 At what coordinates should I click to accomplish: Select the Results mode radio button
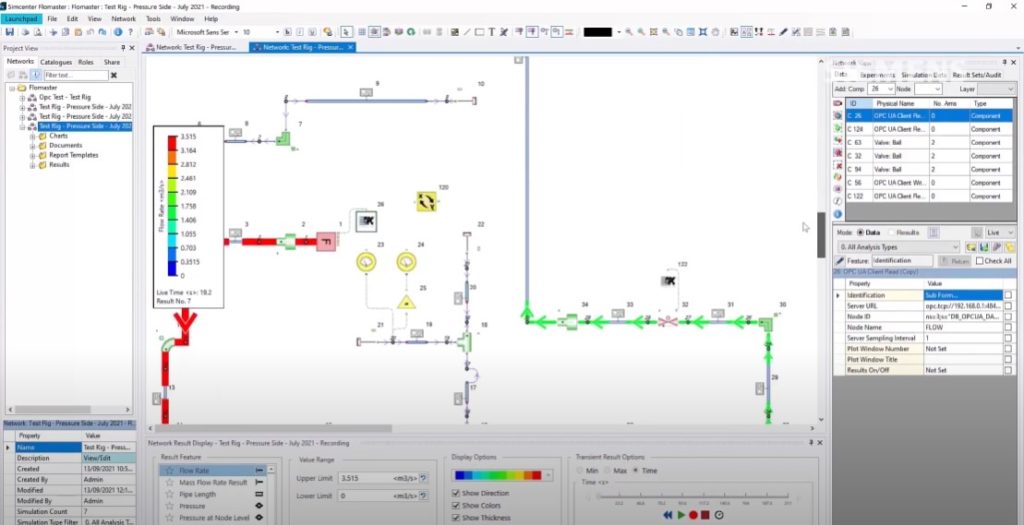point(890,231)
